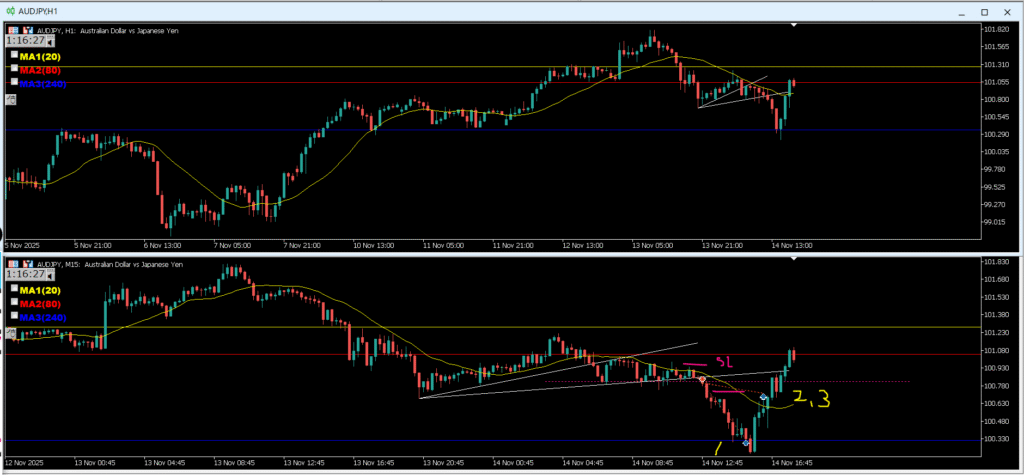The height and width of the screenshot is (475, 1024).
Task: Click the first red grid icon in H1 chart header
Action: point(11,30)
